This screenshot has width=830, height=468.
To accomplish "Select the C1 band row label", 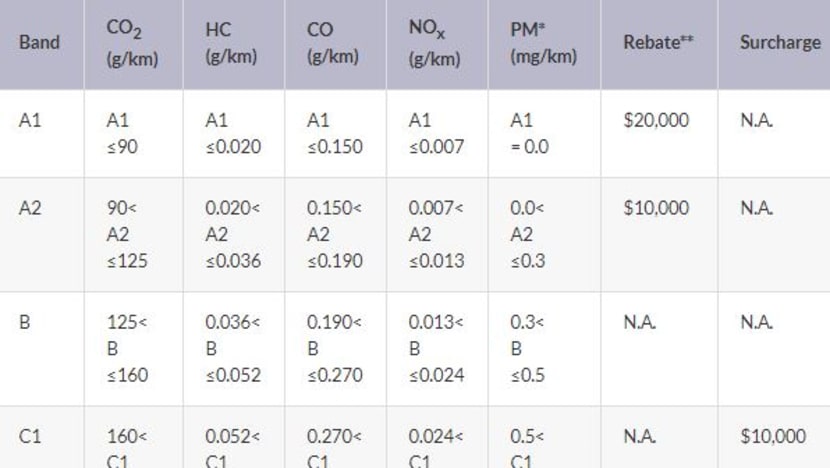I will coord(30,436).
